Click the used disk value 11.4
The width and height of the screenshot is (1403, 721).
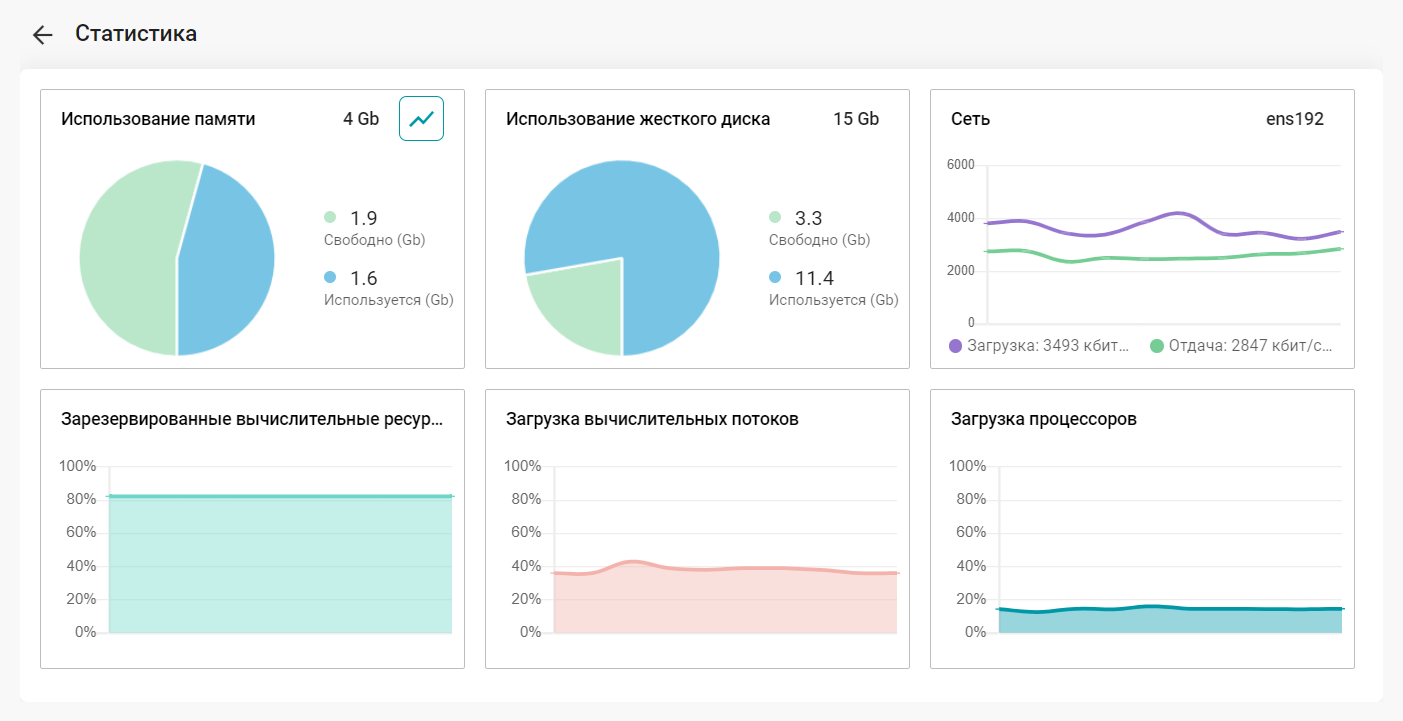pos(813,278)
